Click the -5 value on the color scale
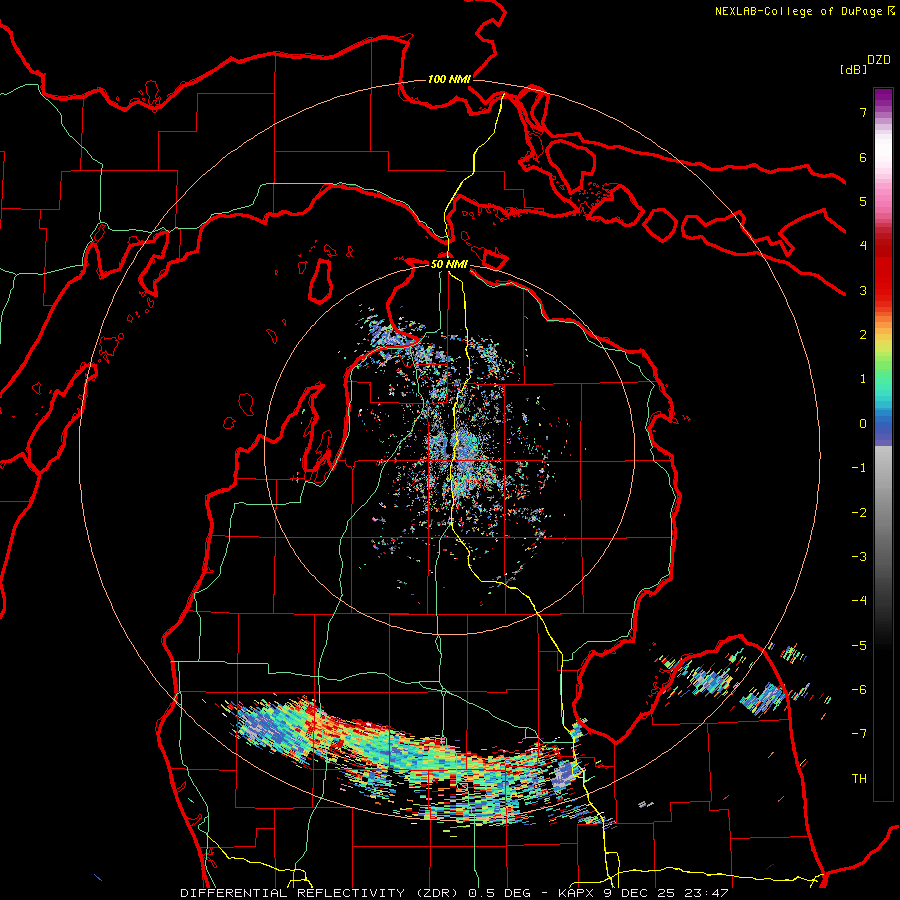This screenshot has height=900, width=900. [859, 646]
